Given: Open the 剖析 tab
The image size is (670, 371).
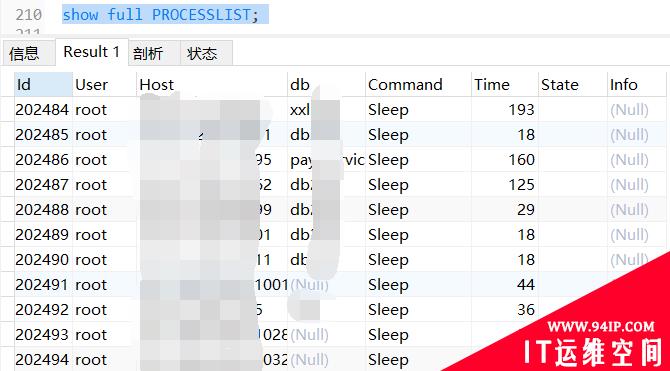Looking at the screenshot, I should 154,53.
